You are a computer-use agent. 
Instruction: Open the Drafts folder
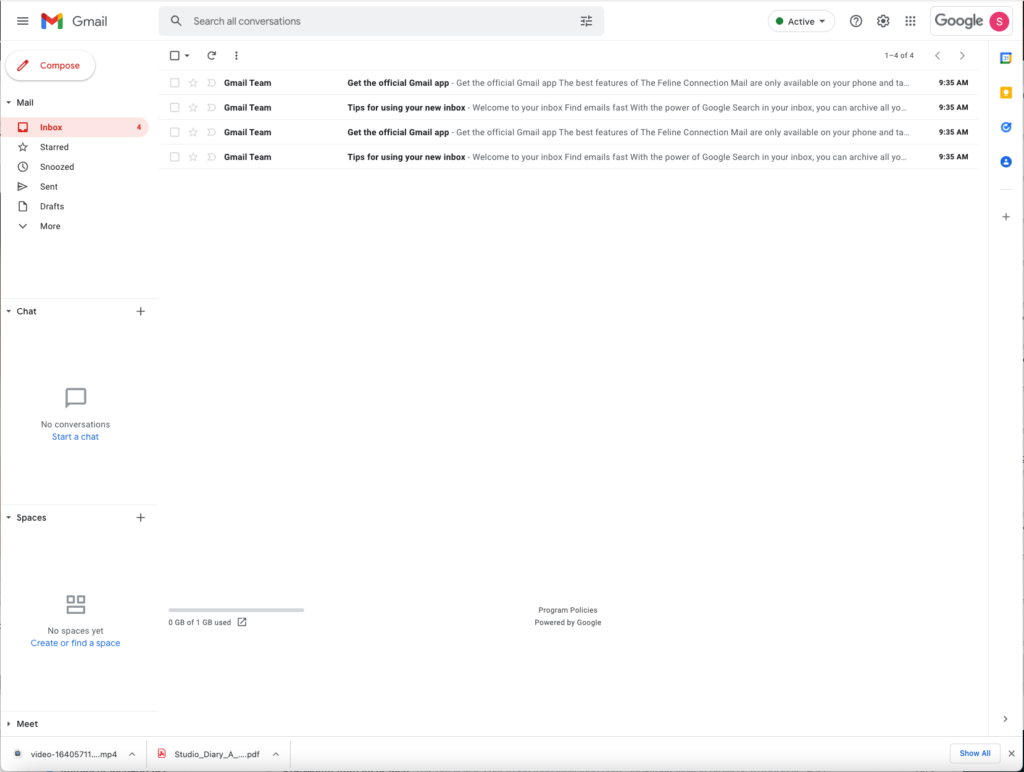(51, 206)
